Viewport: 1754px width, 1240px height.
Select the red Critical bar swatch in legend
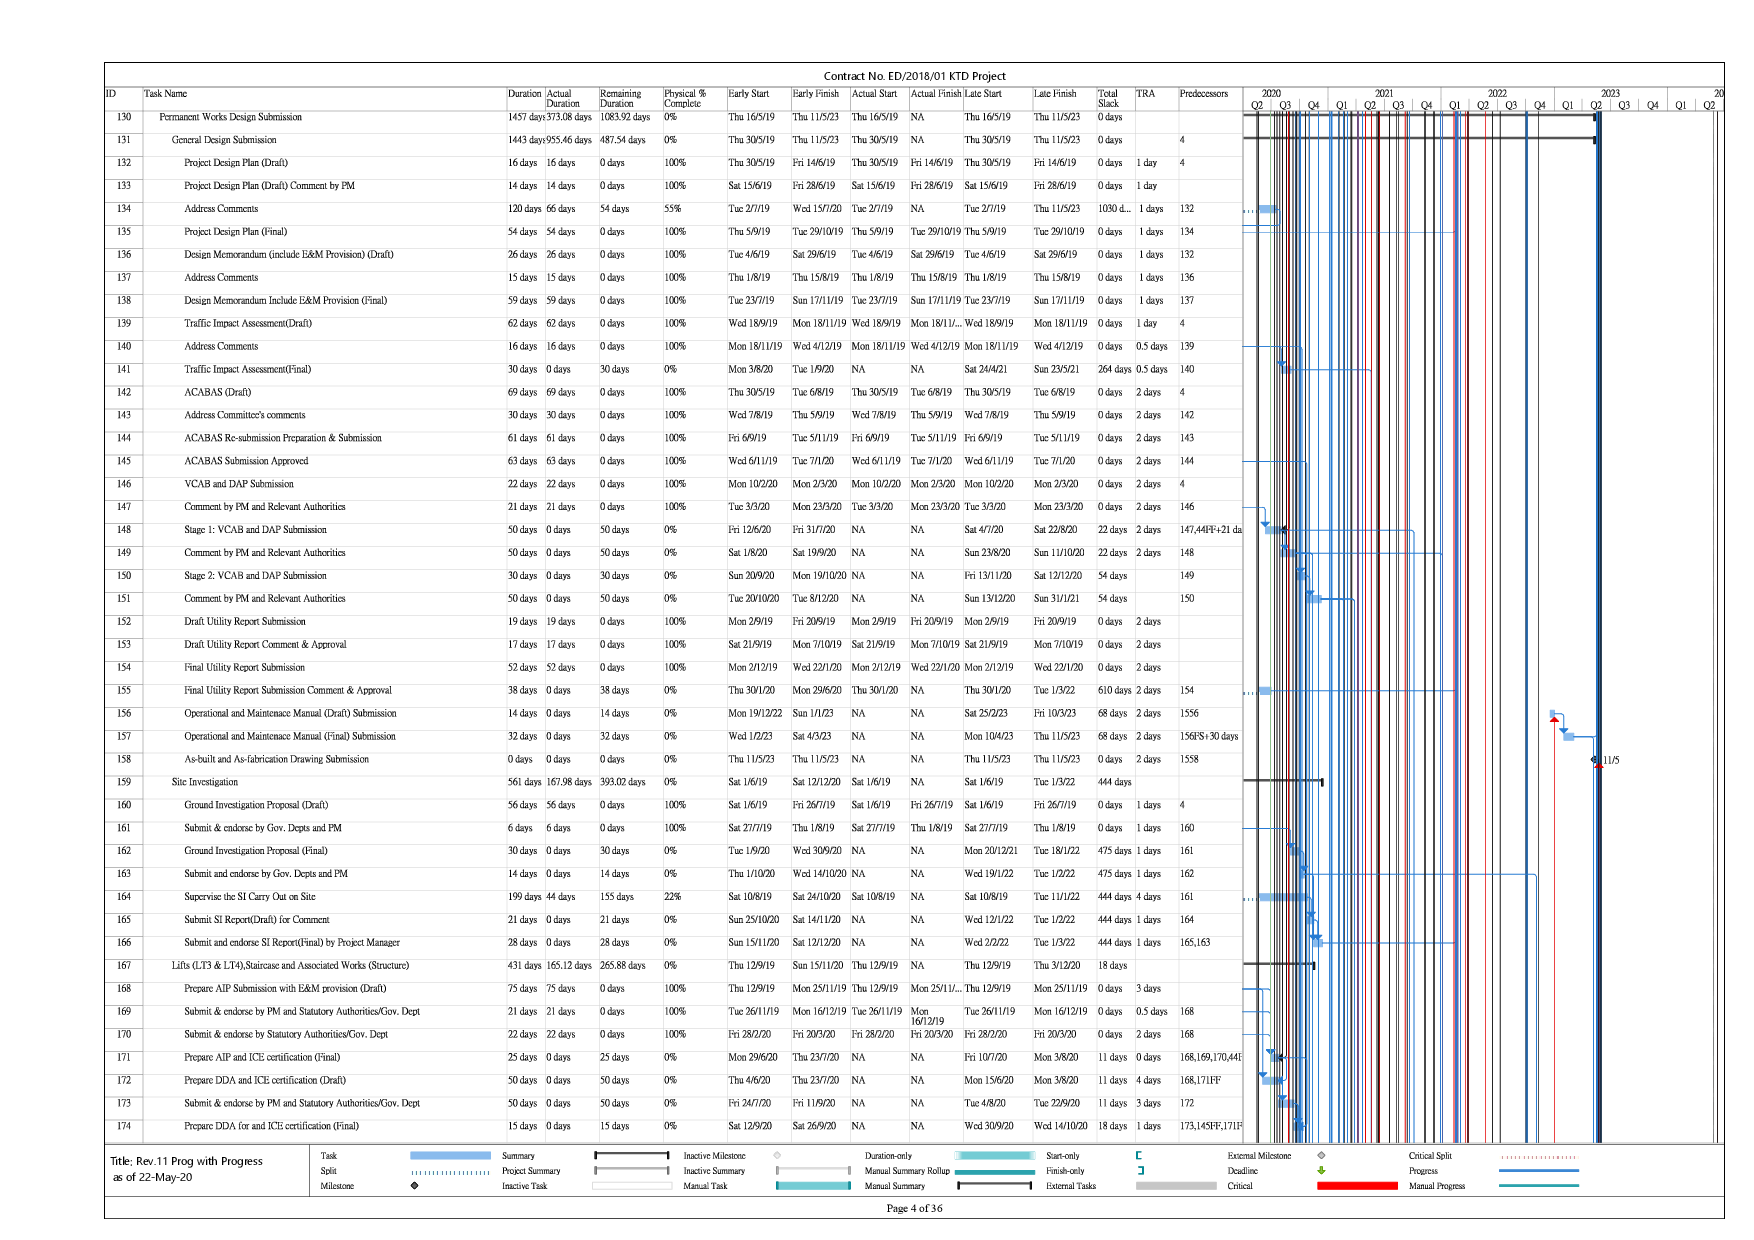1356,1186
